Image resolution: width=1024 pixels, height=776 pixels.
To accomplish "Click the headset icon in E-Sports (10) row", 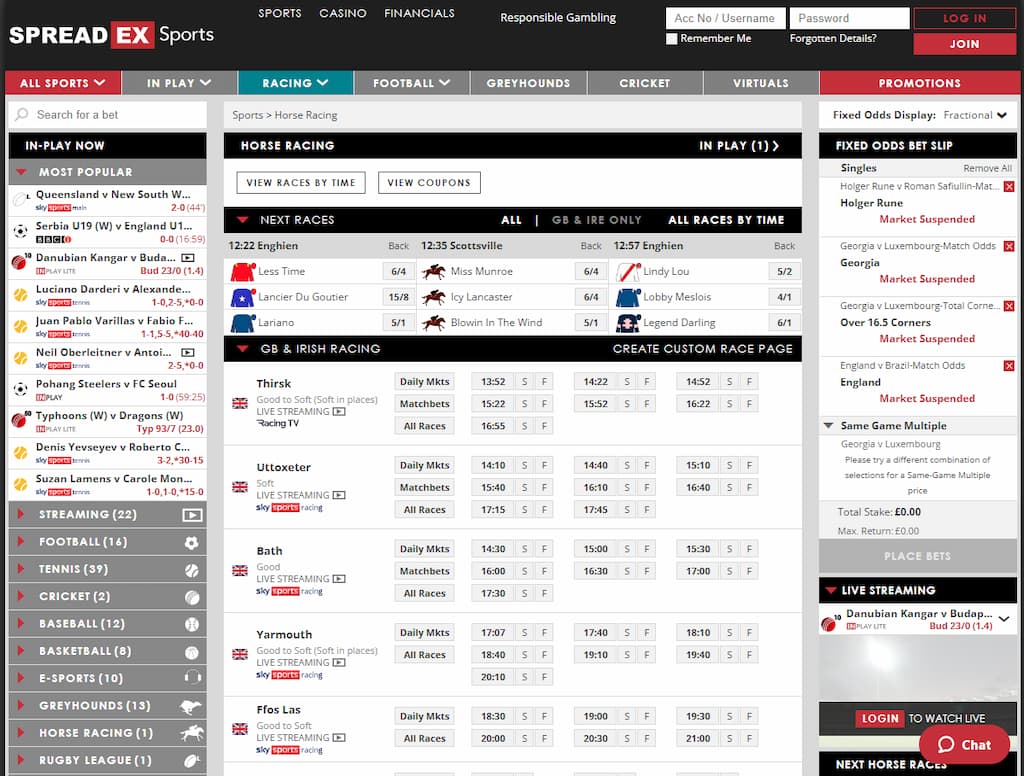I will coord(193,677).
